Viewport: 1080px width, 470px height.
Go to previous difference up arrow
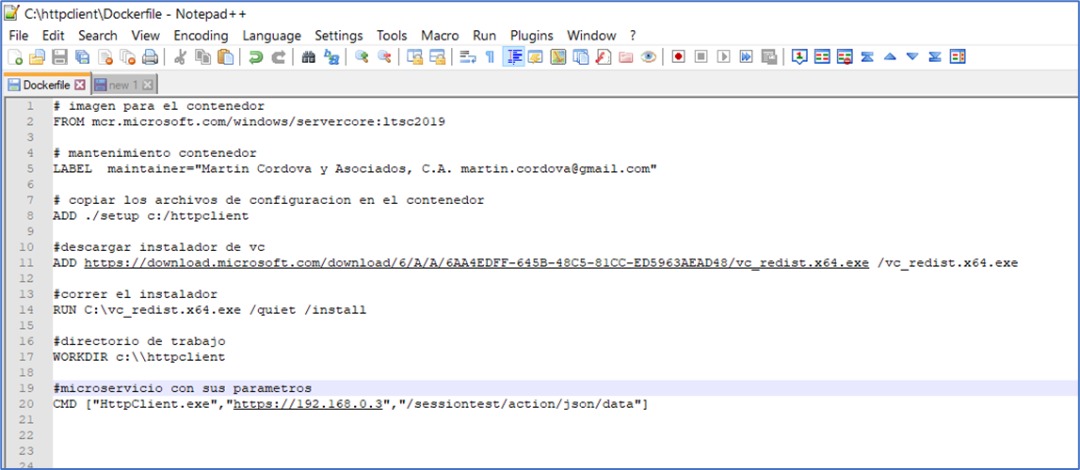[889, 58]
